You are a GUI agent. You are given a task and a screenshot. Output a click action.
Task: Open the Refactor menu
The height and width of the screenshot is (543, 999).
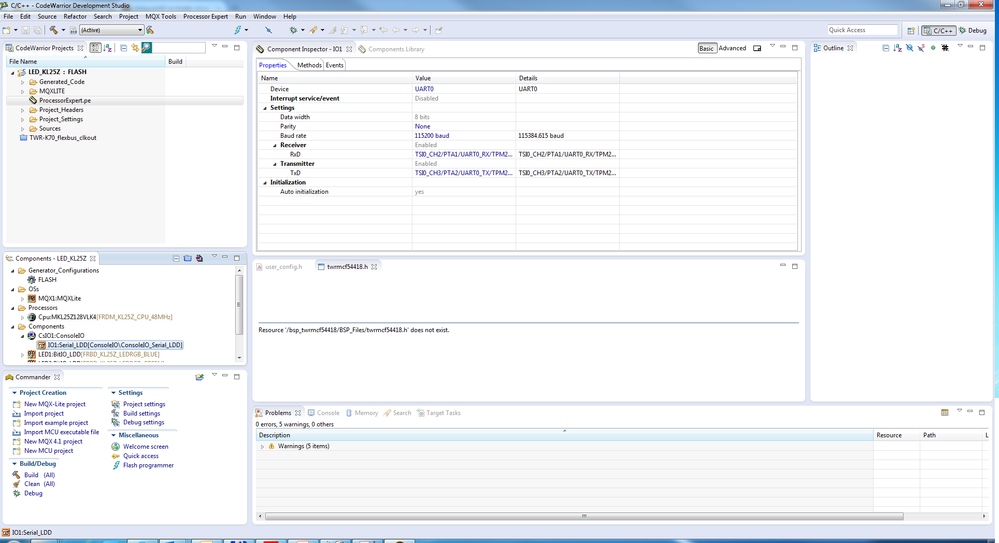pyautogui.click(x=75, y=17)
